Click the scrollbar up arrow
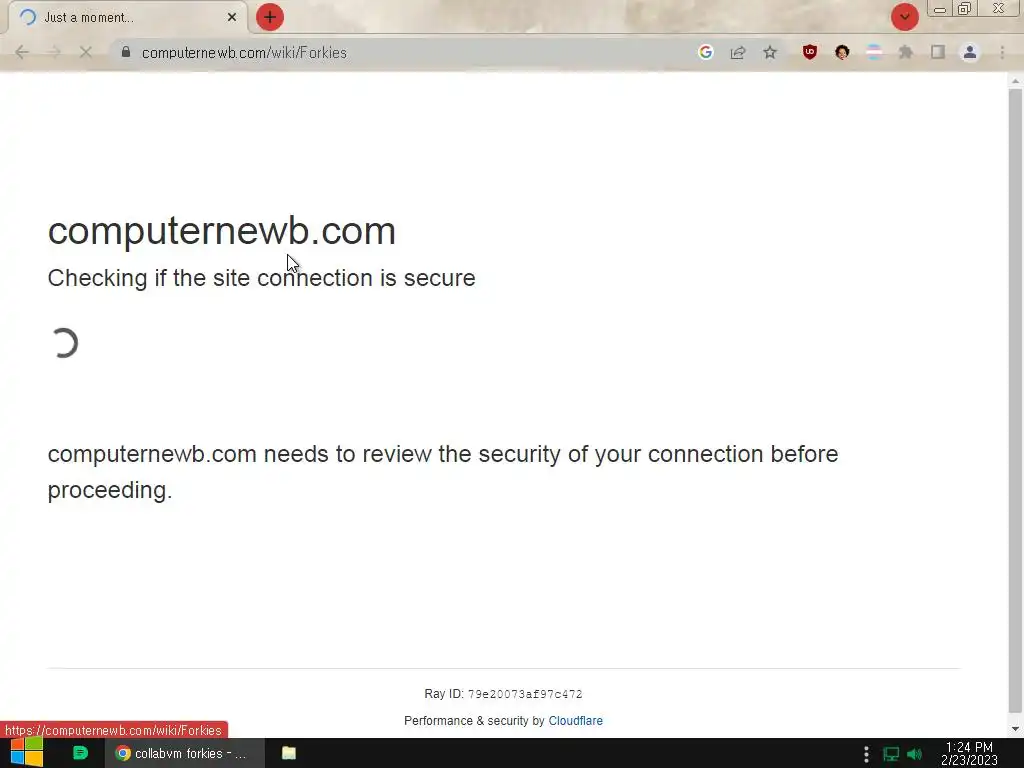This screenshot has height=768, width=1024. pos(1015,81)
